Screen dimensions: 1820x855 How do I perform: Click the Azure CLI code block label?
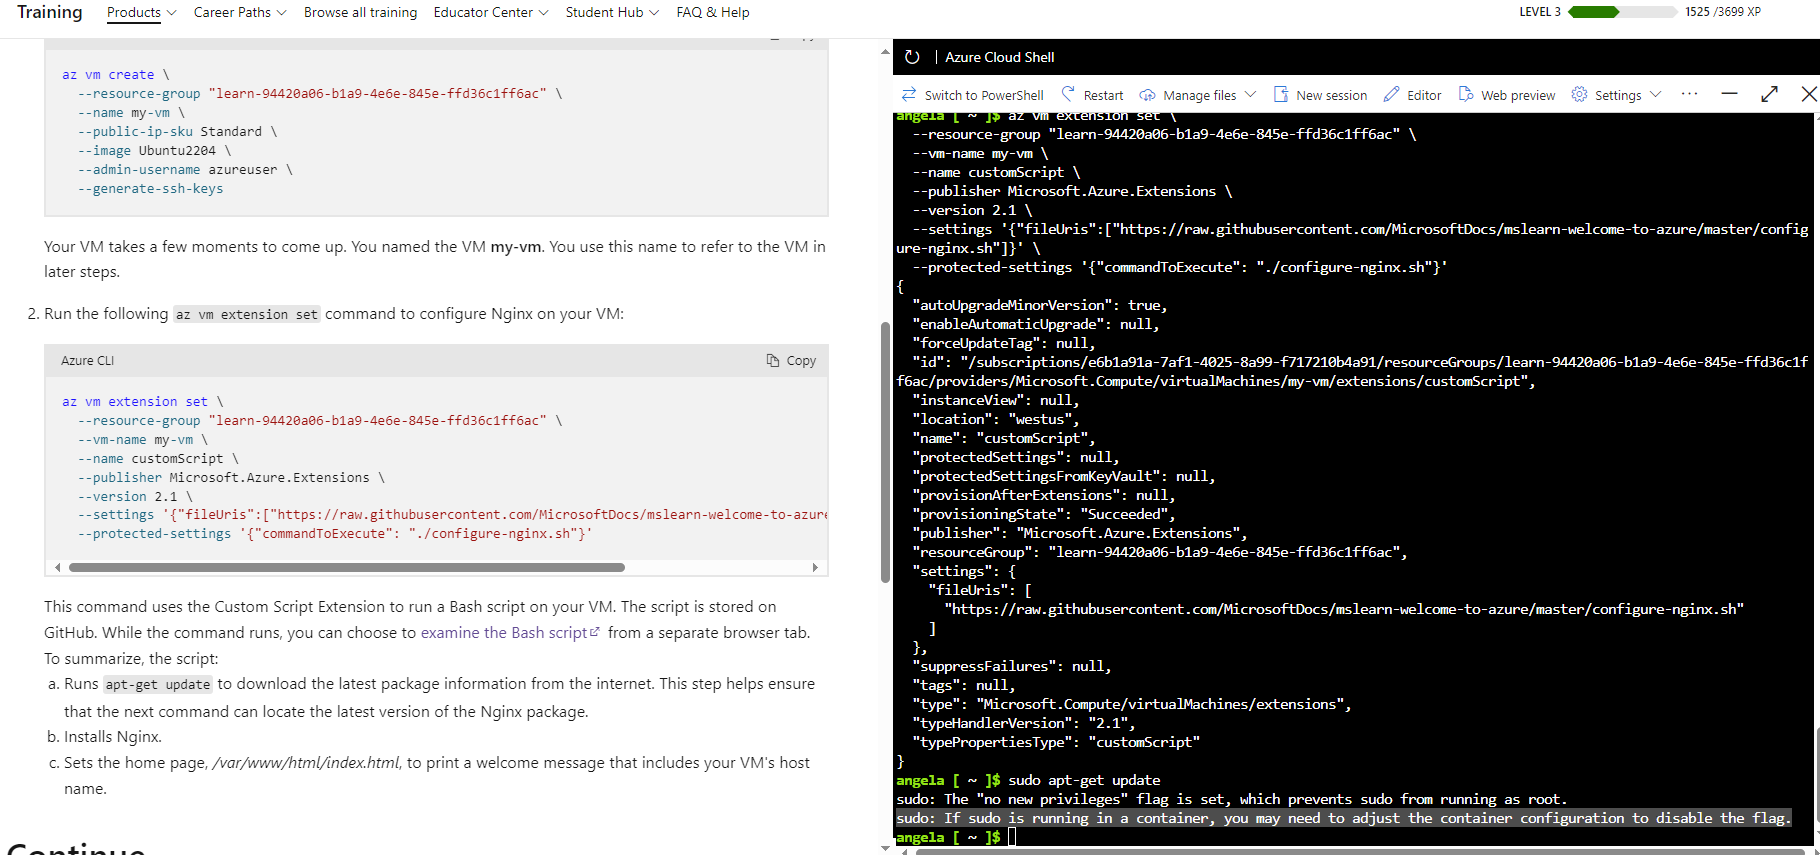[x=88, y=360]
